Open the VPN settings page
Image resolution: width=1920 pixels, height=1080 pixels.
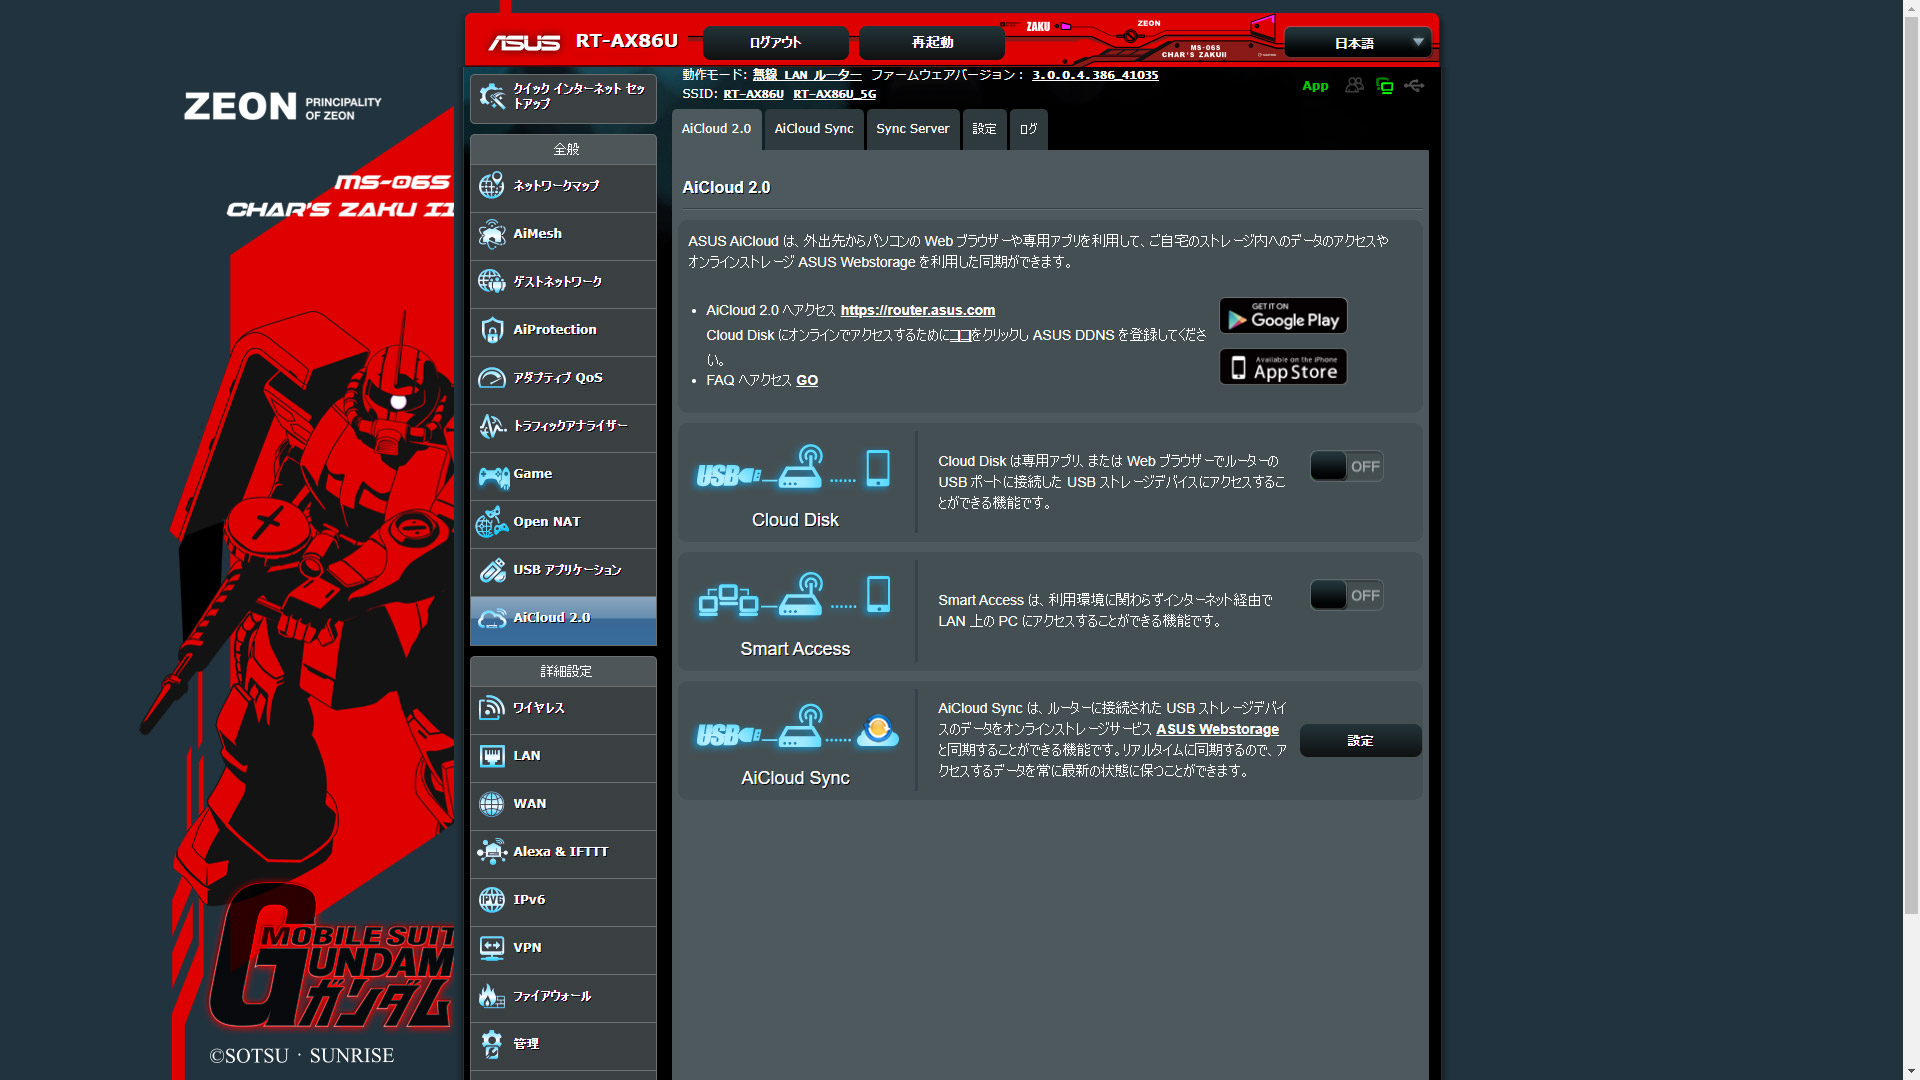[x=562, y=948]
